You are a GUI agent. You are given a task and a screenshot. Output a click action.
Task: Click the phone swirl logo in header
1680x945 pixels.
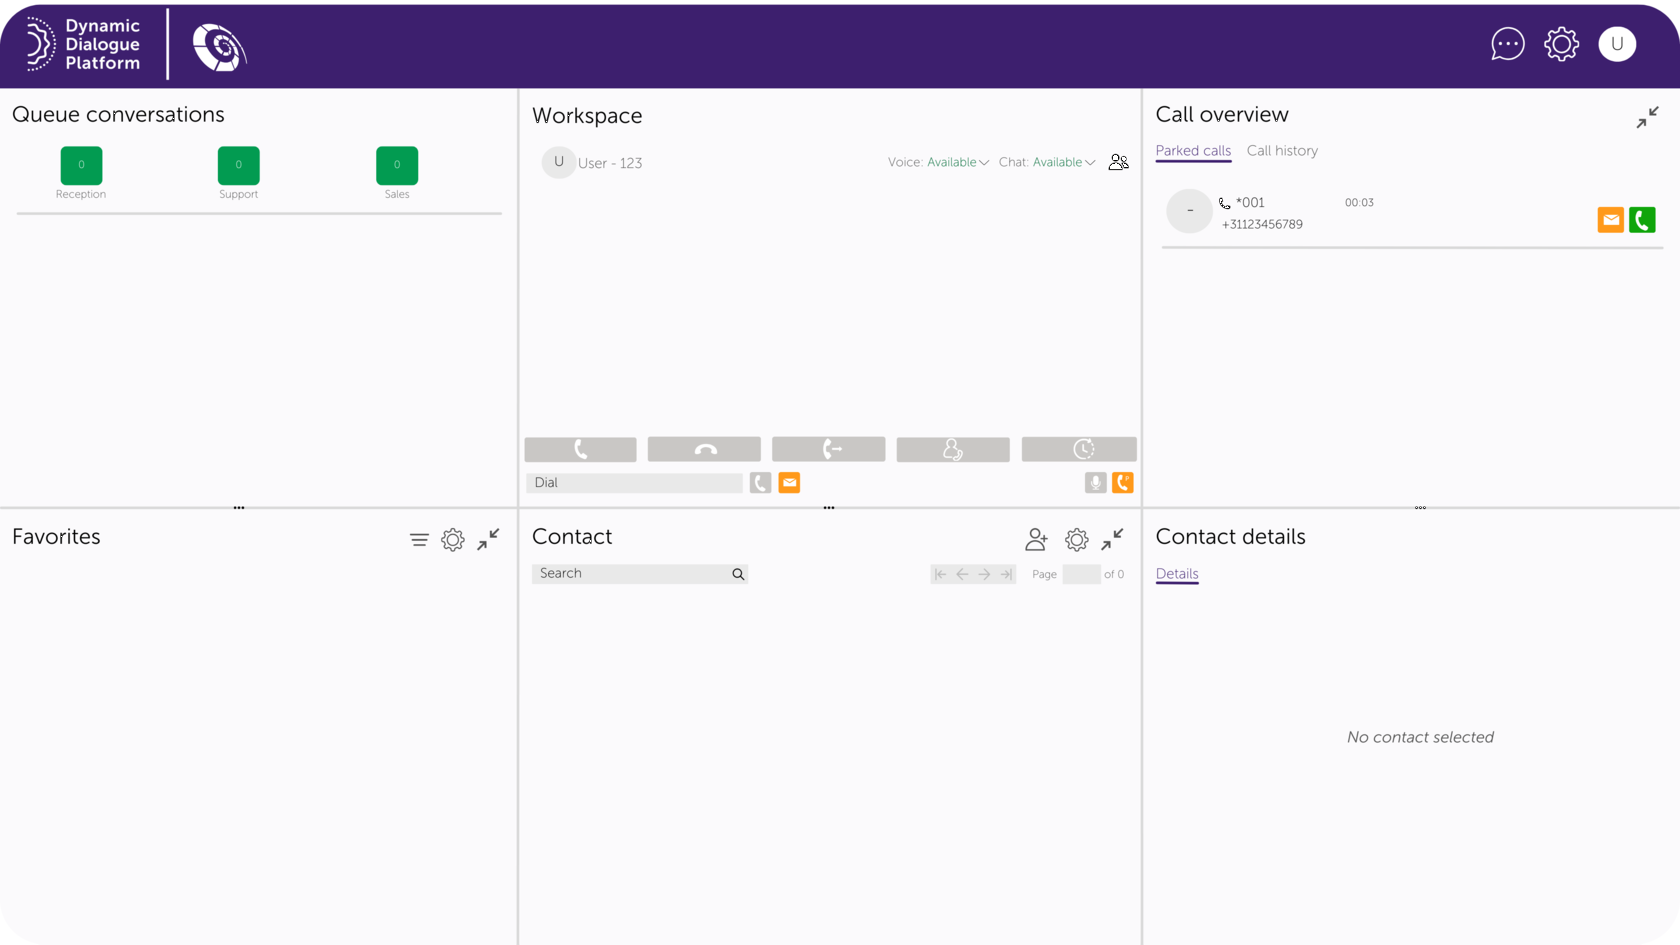pyautogui.click(x=219, y=47)
